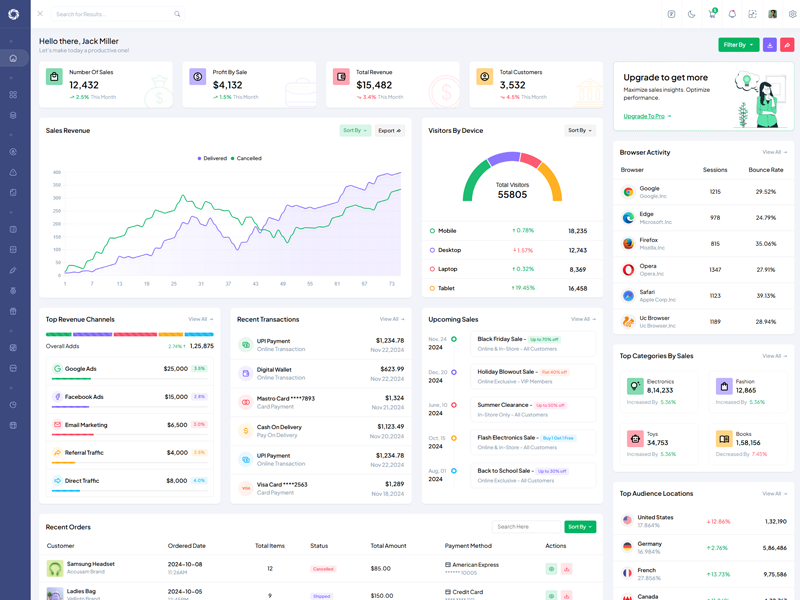Open the user profile avatar
Viewport: 800px width, 600px height.
(x=773, y=14)
